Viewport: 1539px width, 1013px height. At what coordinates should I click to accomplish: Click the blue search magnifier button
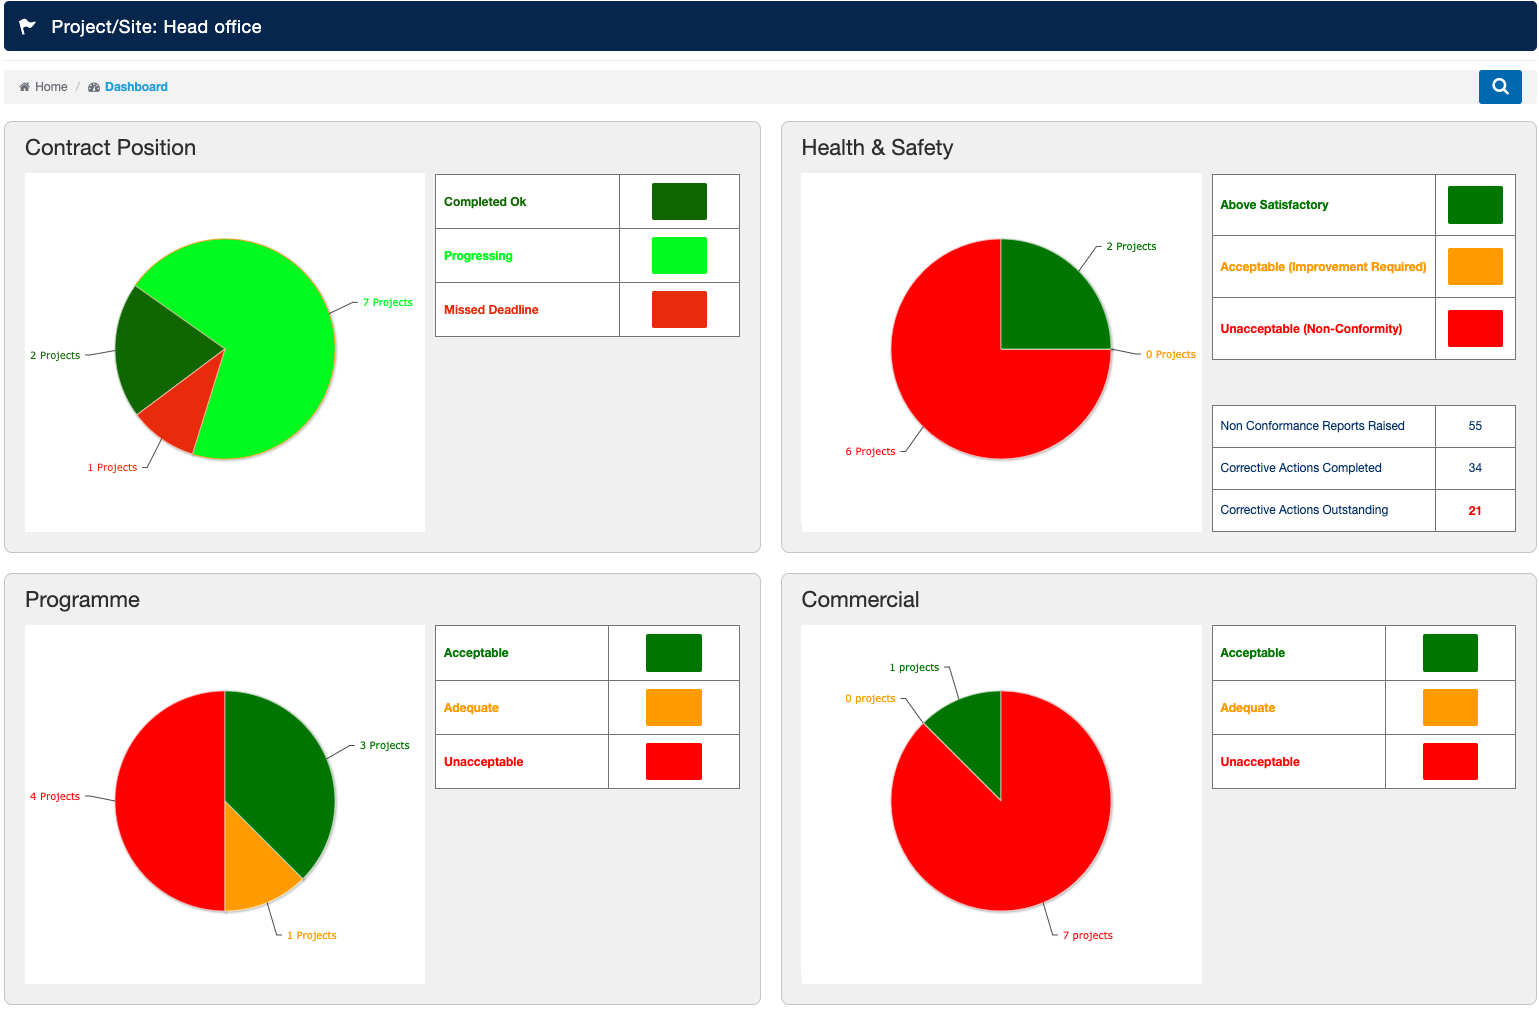tap(1499, 87)
